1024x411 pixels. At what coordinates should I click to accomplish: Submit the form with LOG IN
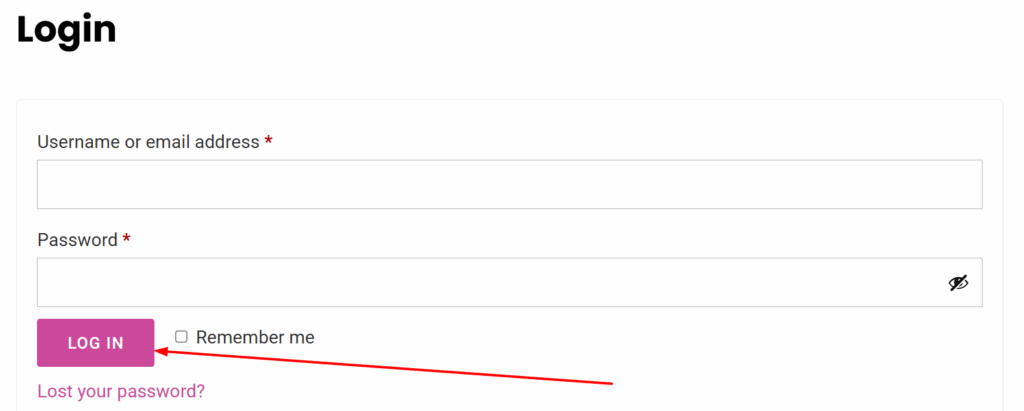pyautogui.click(x=95, y=343)
